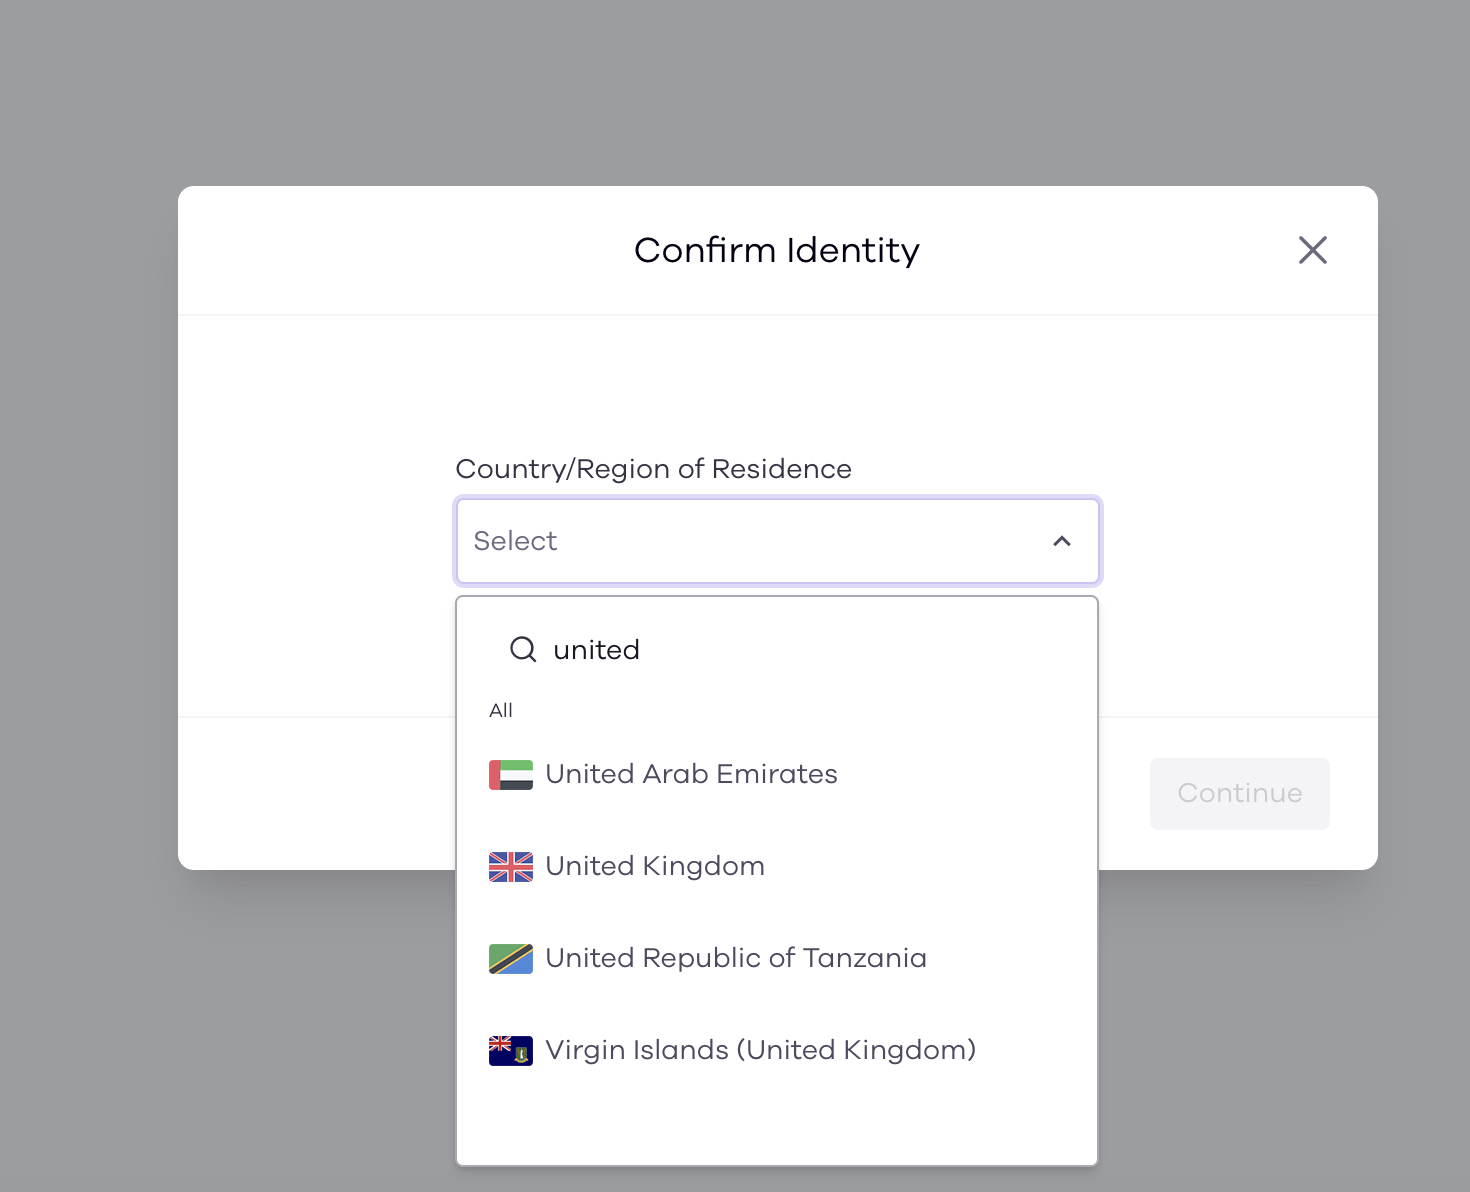
Task: Select United Republic of Tanzania
Action: 736,958
